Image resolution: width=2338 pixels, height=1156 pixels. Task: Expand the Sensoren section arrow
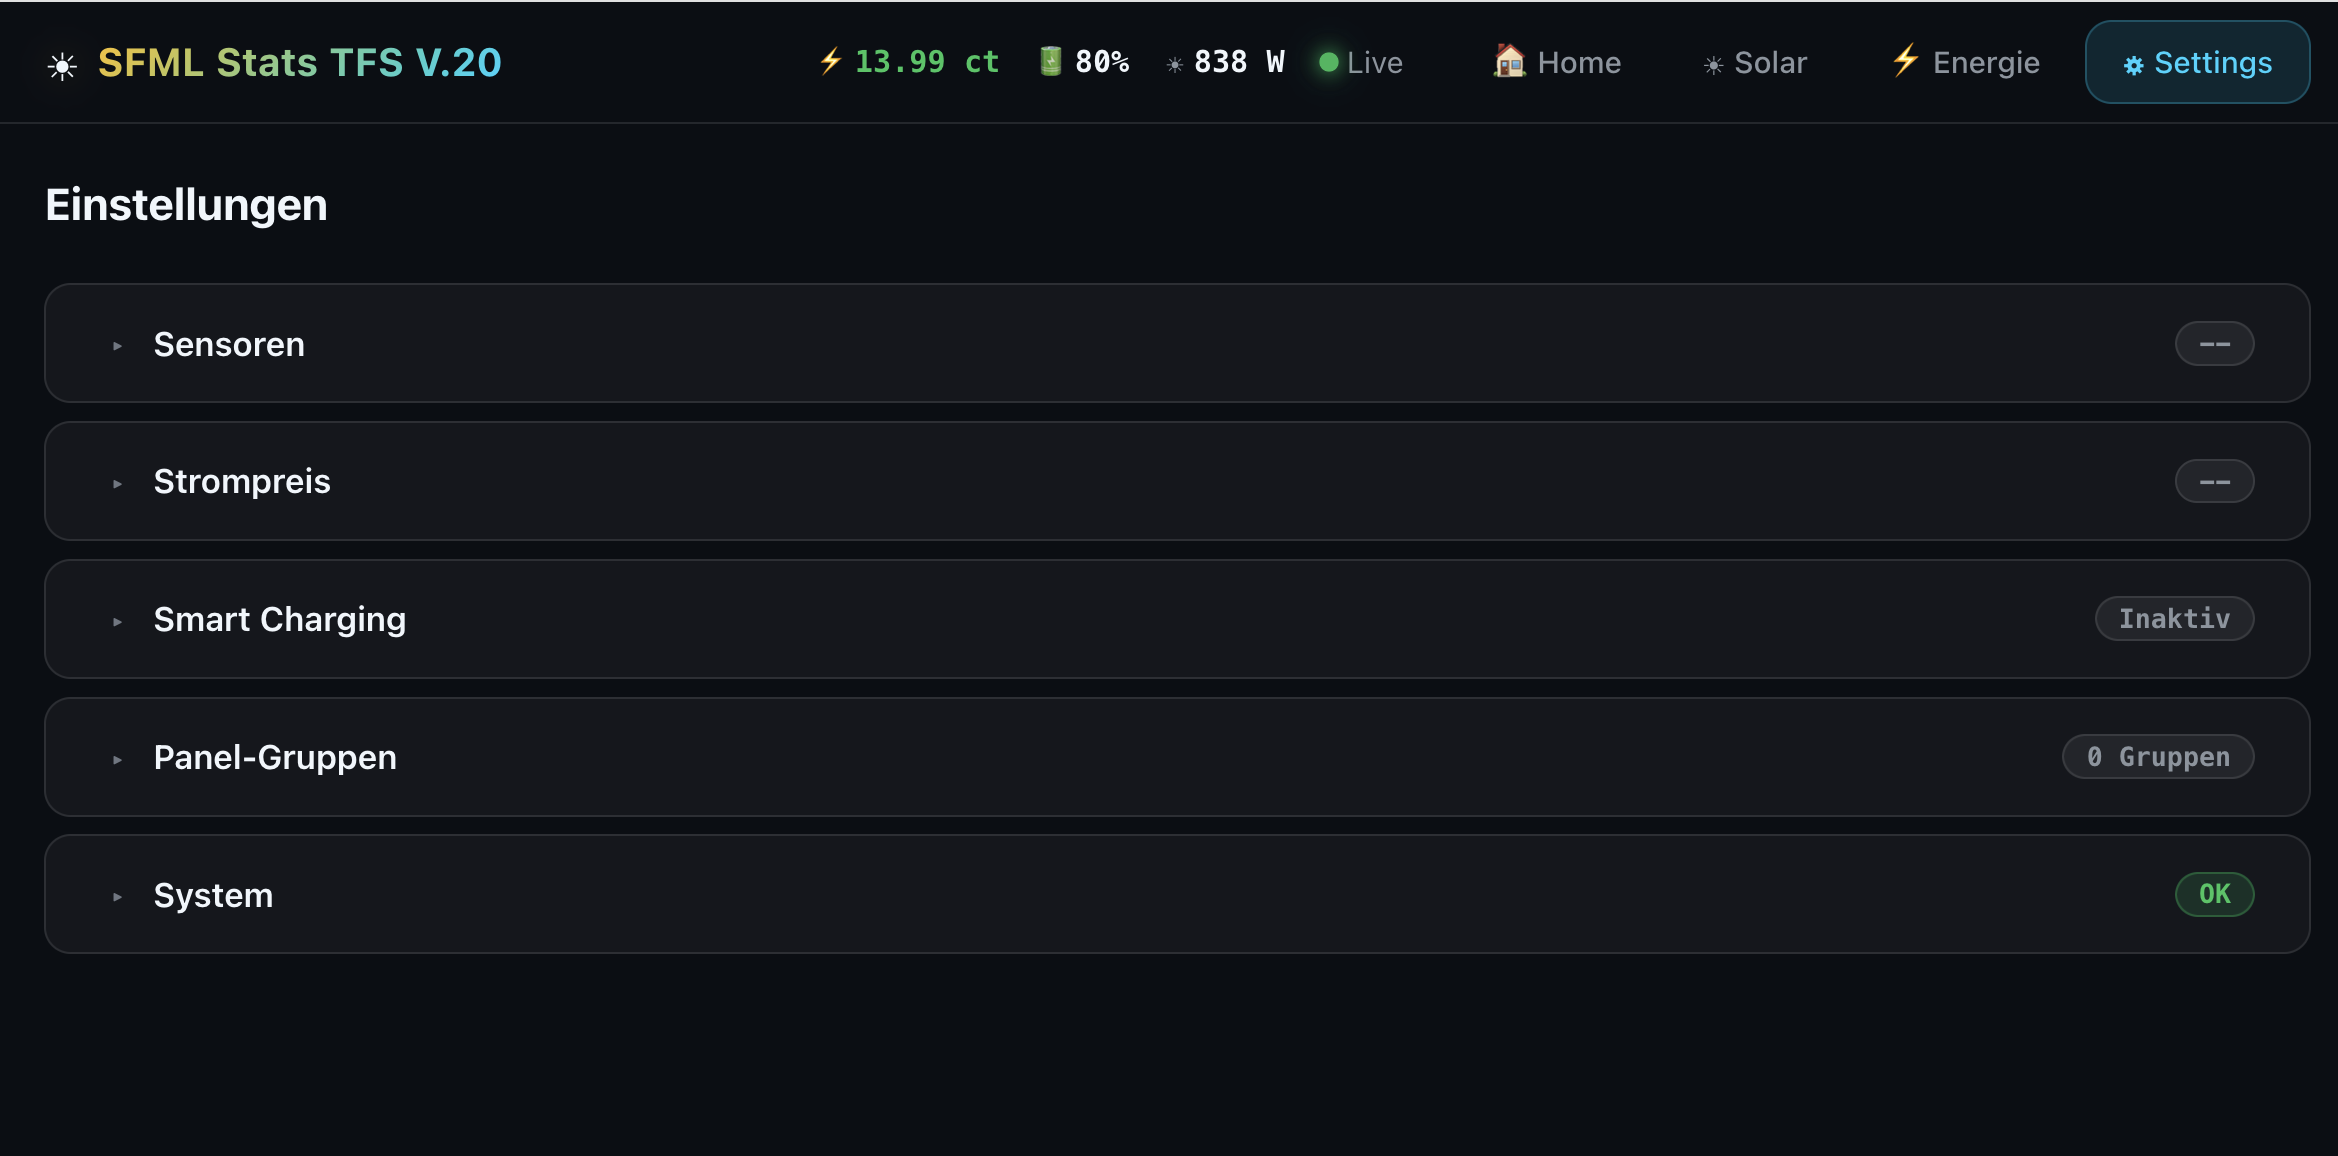coord(117,346)
